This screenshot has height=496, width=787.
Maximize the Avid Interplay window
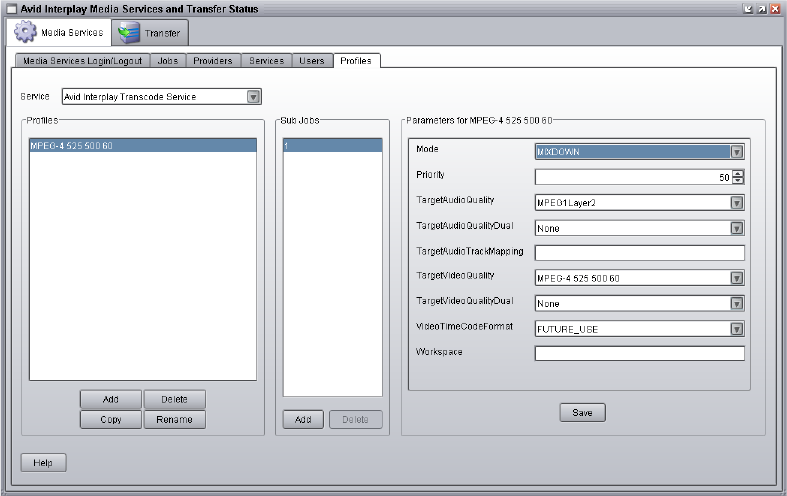pyautogui.click(x=762, y=9)
